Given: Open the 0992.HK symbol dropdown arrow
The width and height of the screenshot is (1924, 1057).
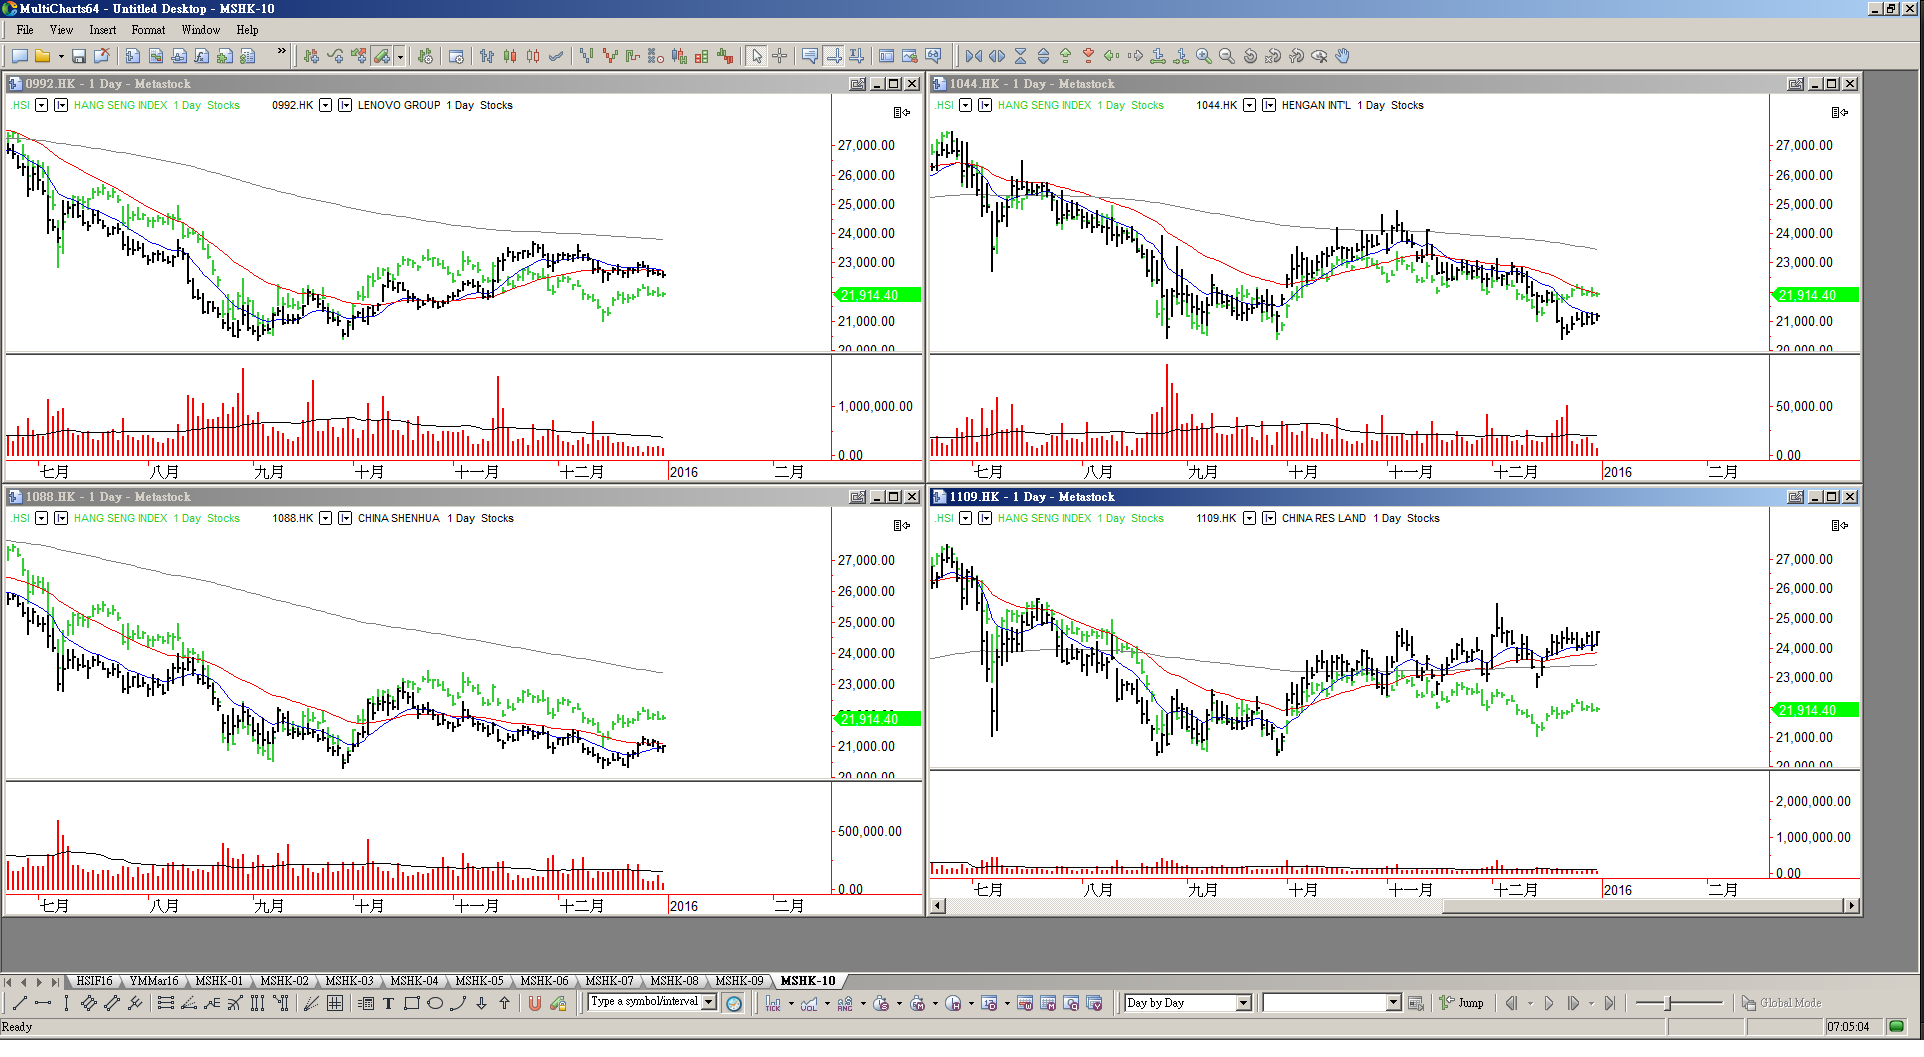Looking at the screenshot, I should tap(325, 105).
